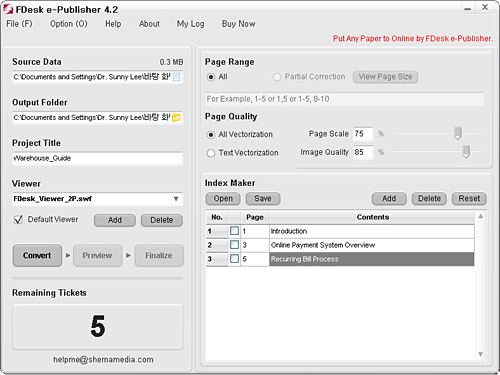Image resolution: width=500 pixels, height=375 pixels.
Task: Reset the Index Maker list
Action: (x=469, y=199)
